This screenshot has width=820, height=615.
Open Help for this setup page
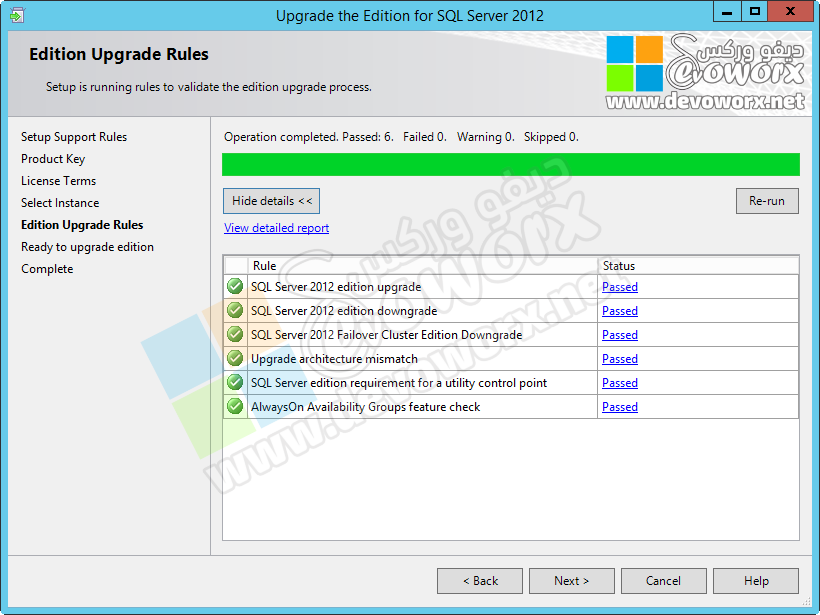[756, 581]
